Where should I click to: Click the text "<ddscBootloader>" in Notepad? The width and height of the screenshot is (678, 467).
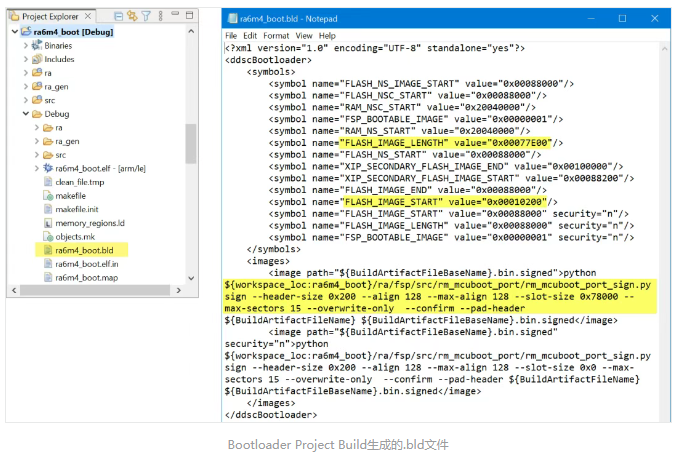(x=269, y=60)
